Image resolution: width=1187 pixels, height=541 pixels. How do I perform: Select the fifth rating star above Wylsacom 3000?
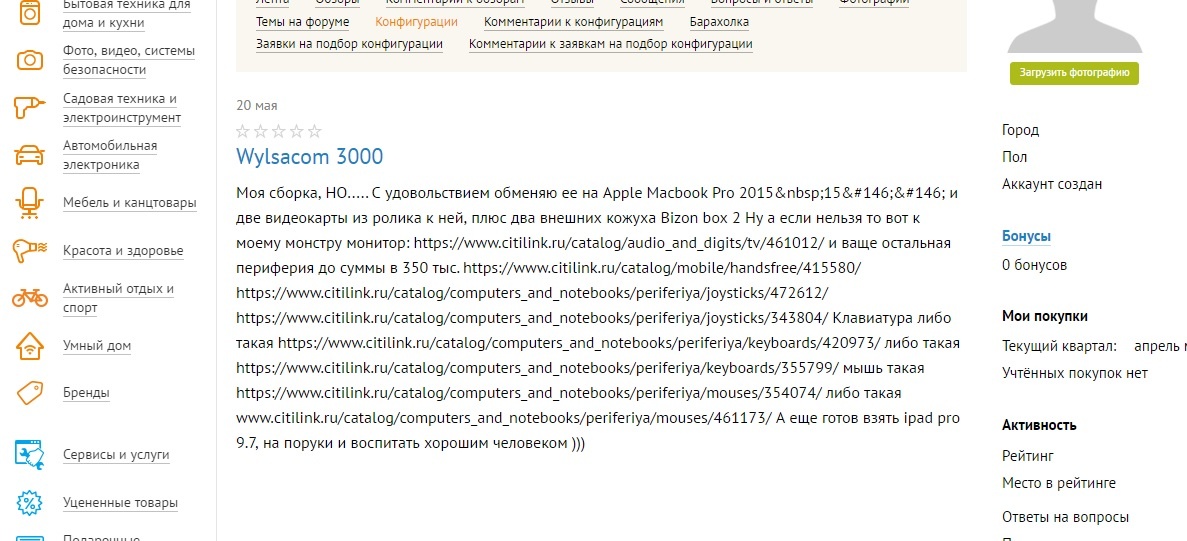[x=314, y=132]
